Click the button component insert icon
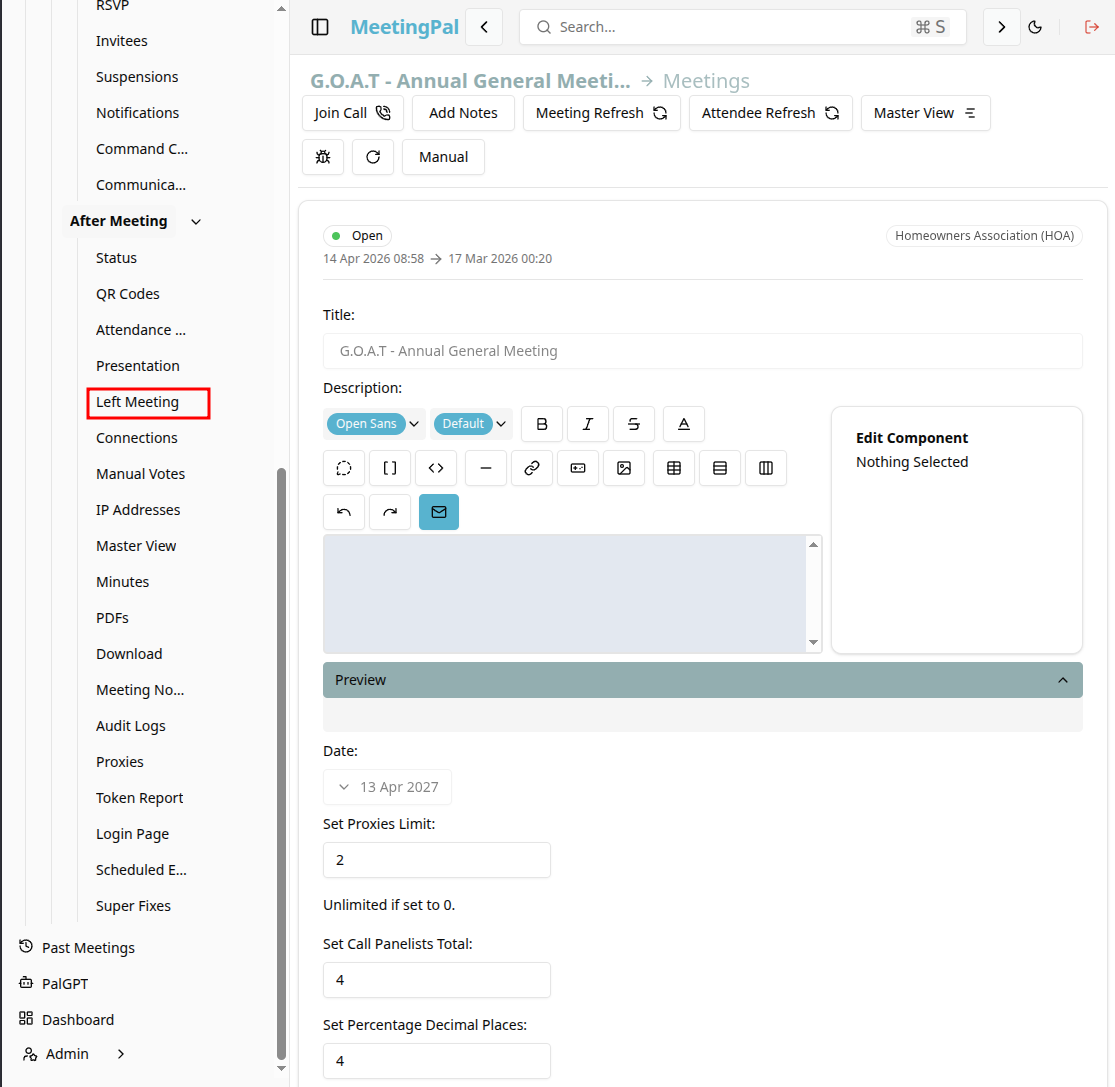This screenshot has width=1115, height=1087. click(578, 468)
